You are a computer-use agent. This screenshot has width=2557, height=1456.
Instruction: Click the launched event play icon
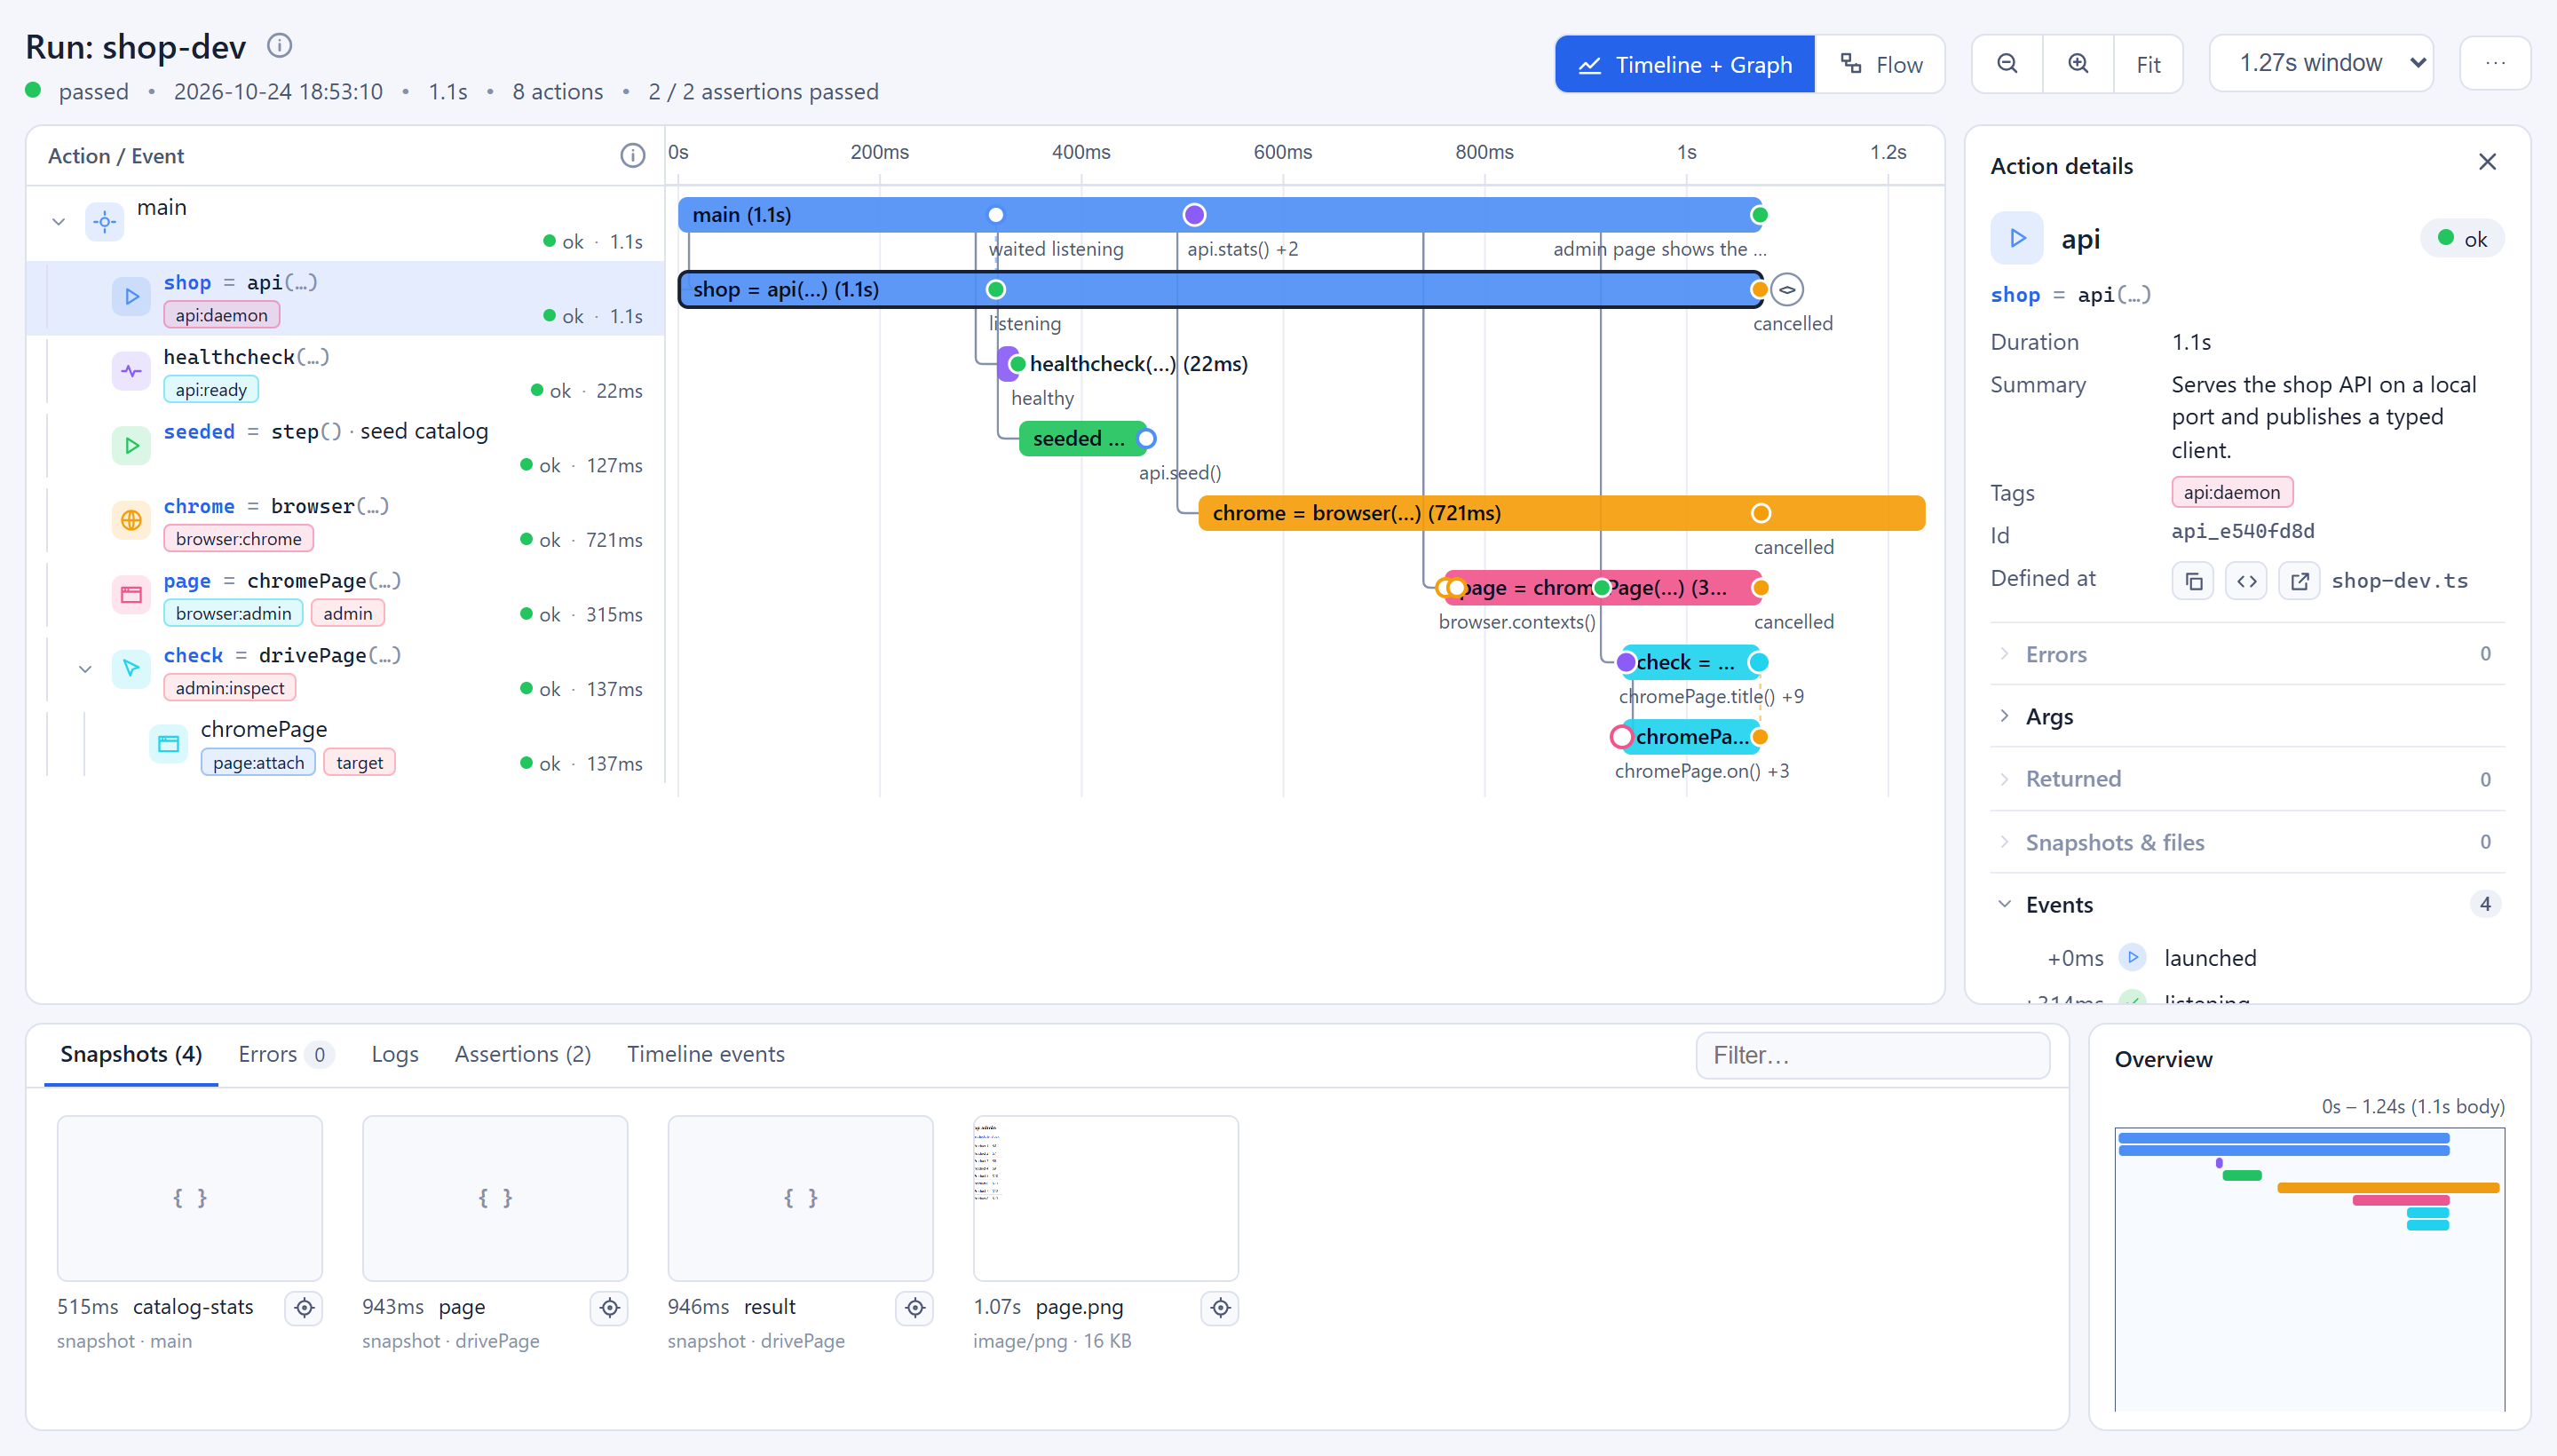2132,957
